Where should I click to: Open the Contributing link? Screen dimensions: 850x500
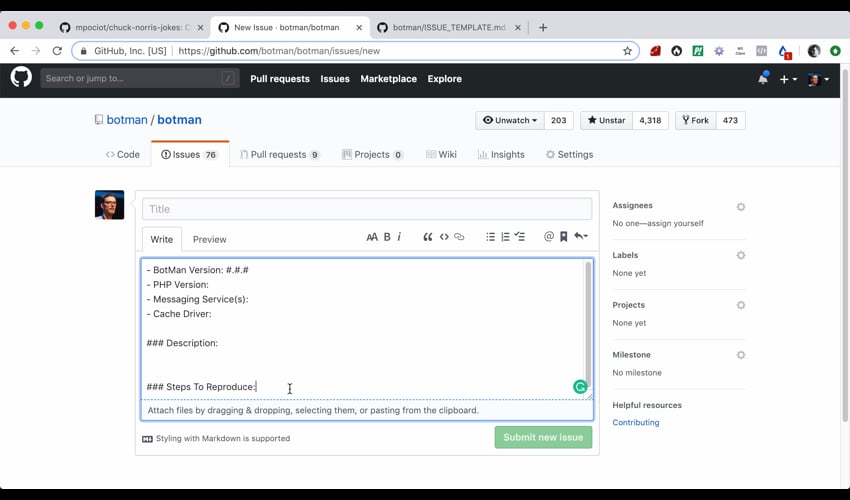(x=636, y=422)
